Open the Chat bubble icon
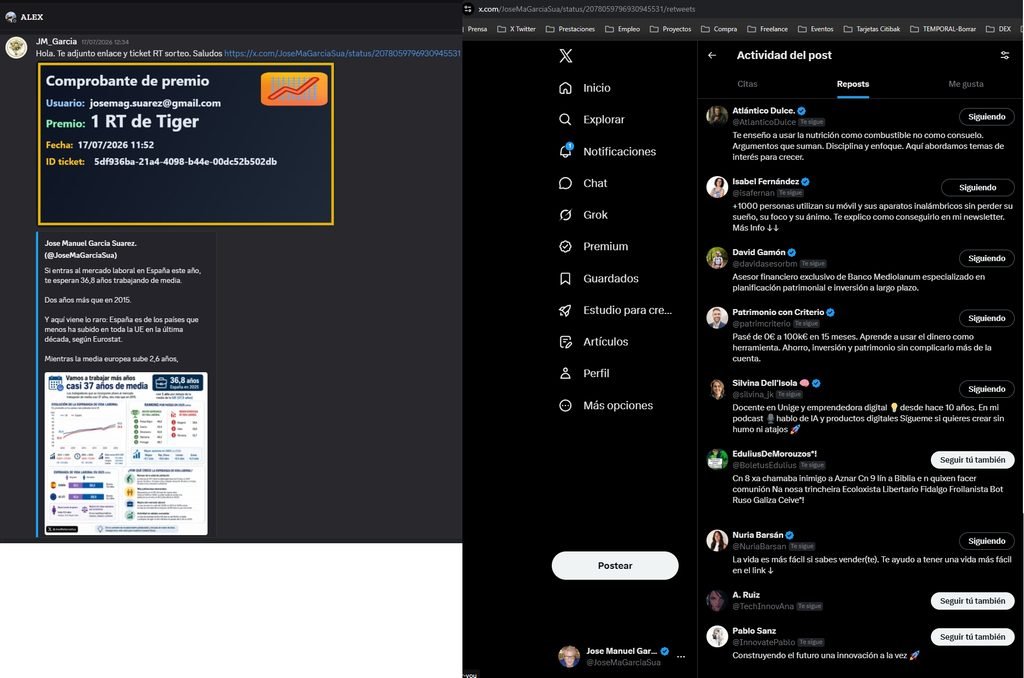 tap(566, 183)
